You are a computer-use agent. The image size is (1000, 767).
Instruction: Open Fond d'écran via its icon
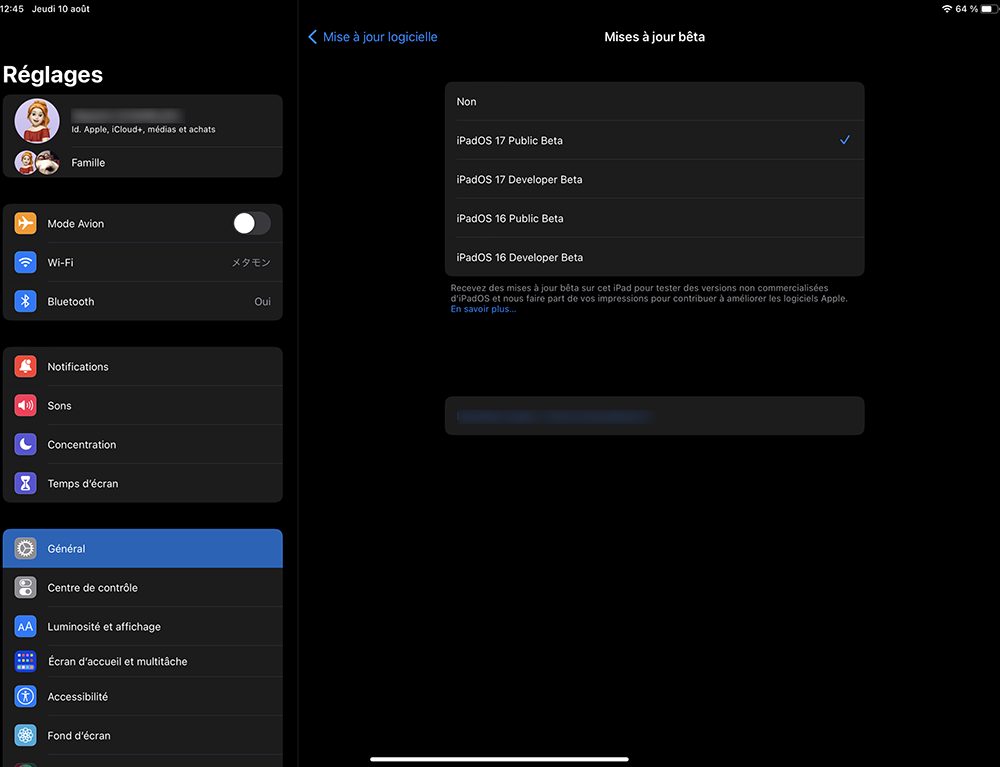coord(25,735)
